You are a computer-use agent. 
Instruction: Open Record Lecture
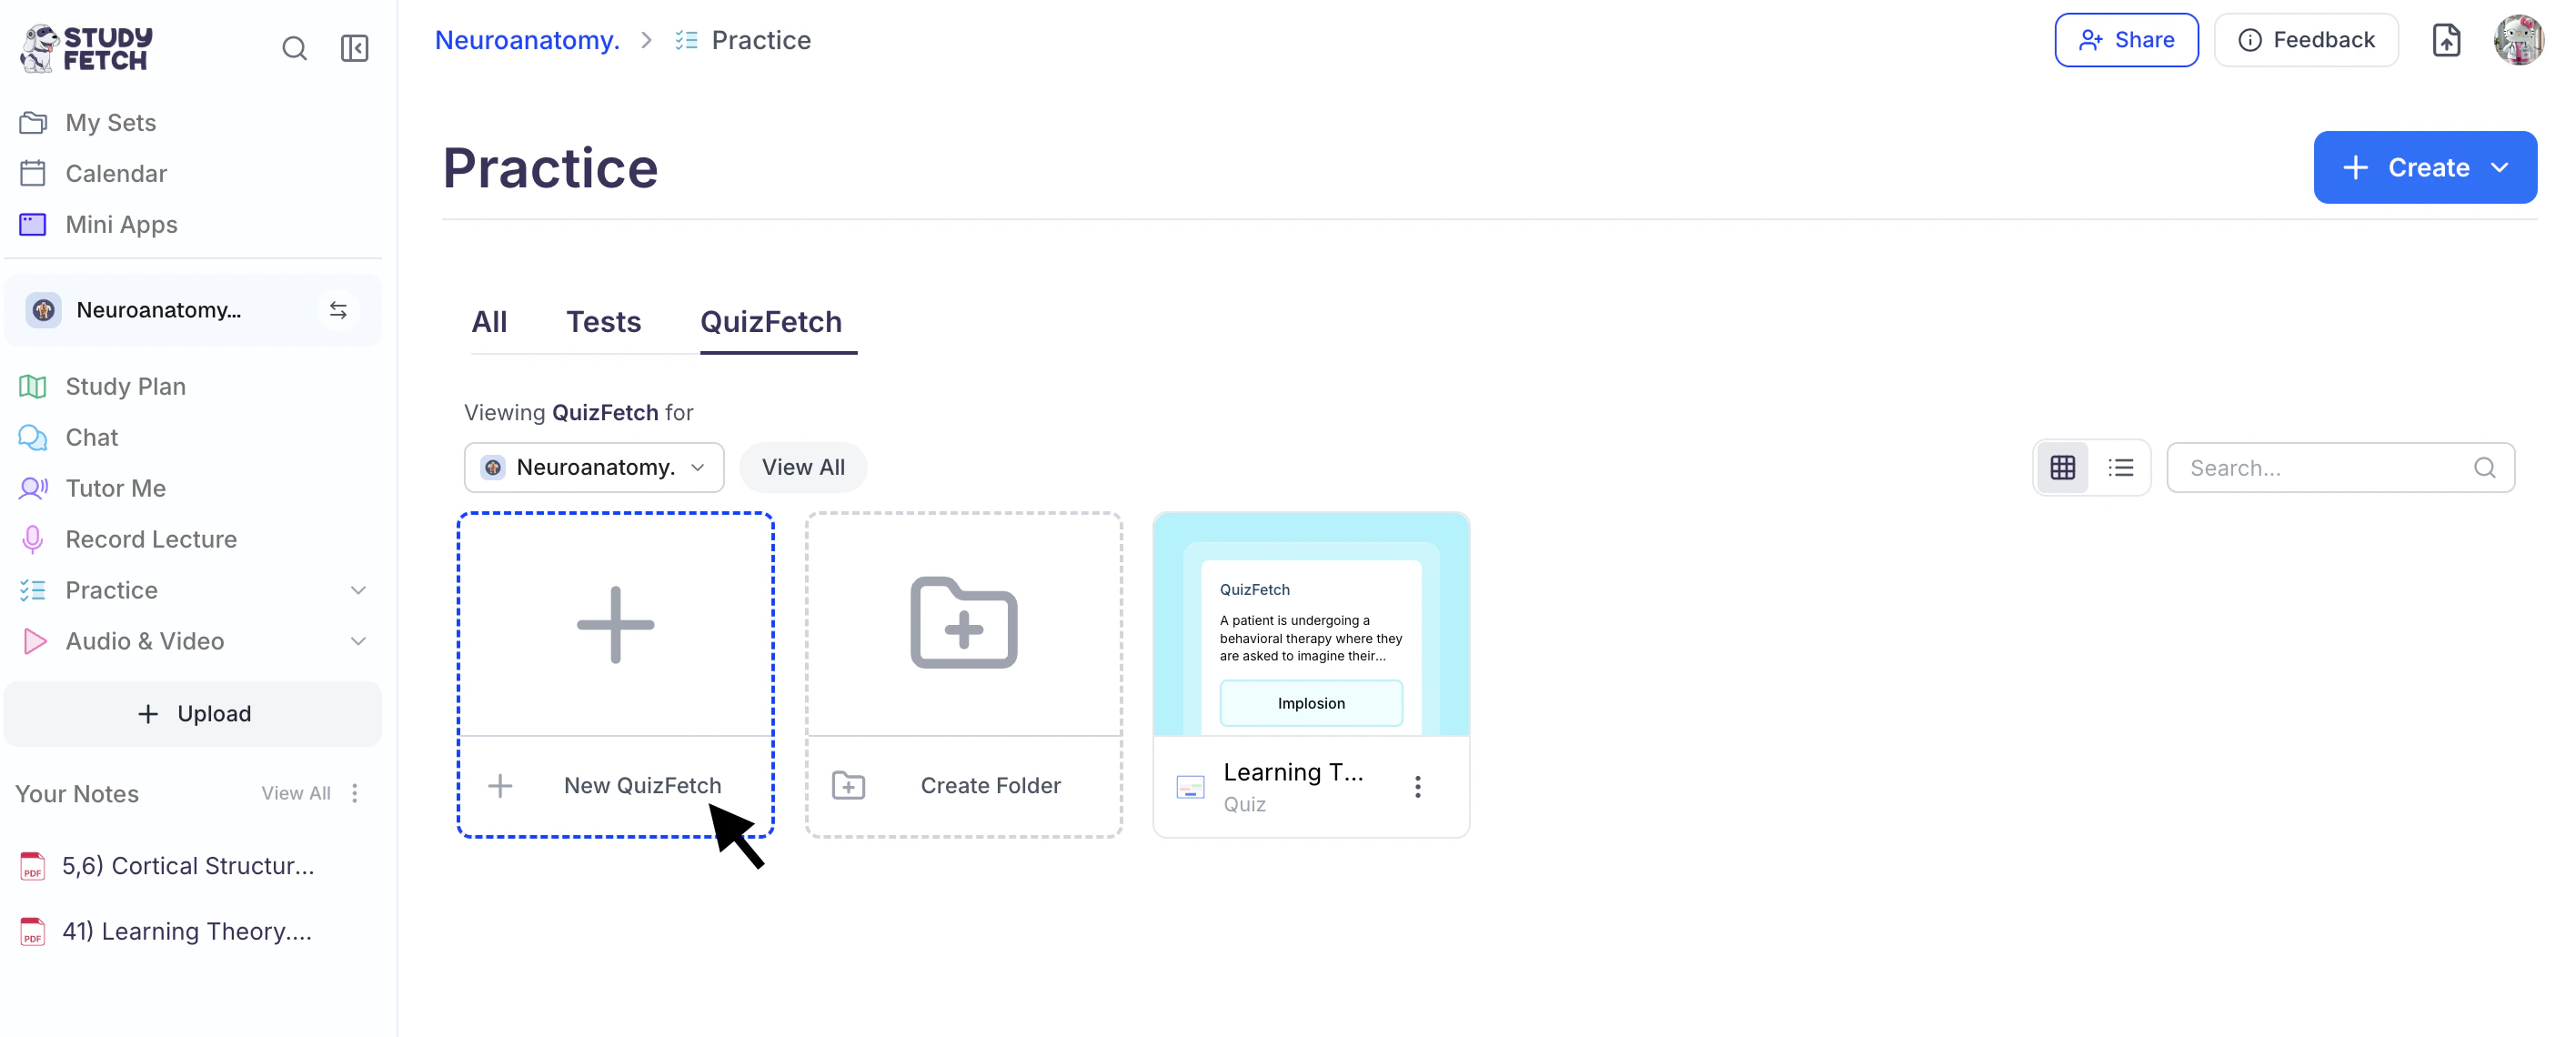coord(151,539)
